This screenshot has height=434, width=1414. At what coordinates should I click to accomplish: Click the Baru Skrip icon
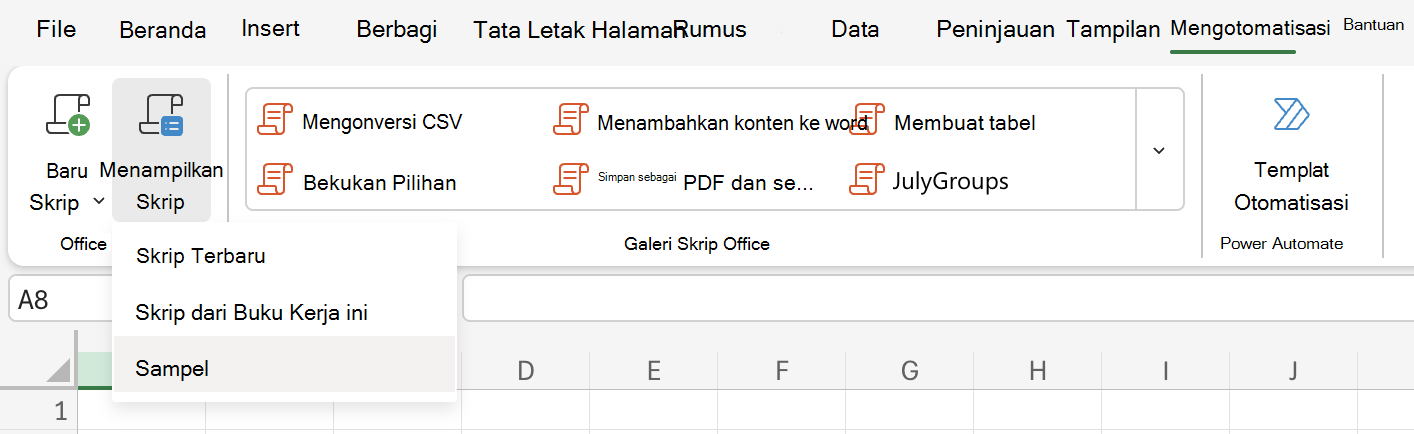click(x=68, y=114)
